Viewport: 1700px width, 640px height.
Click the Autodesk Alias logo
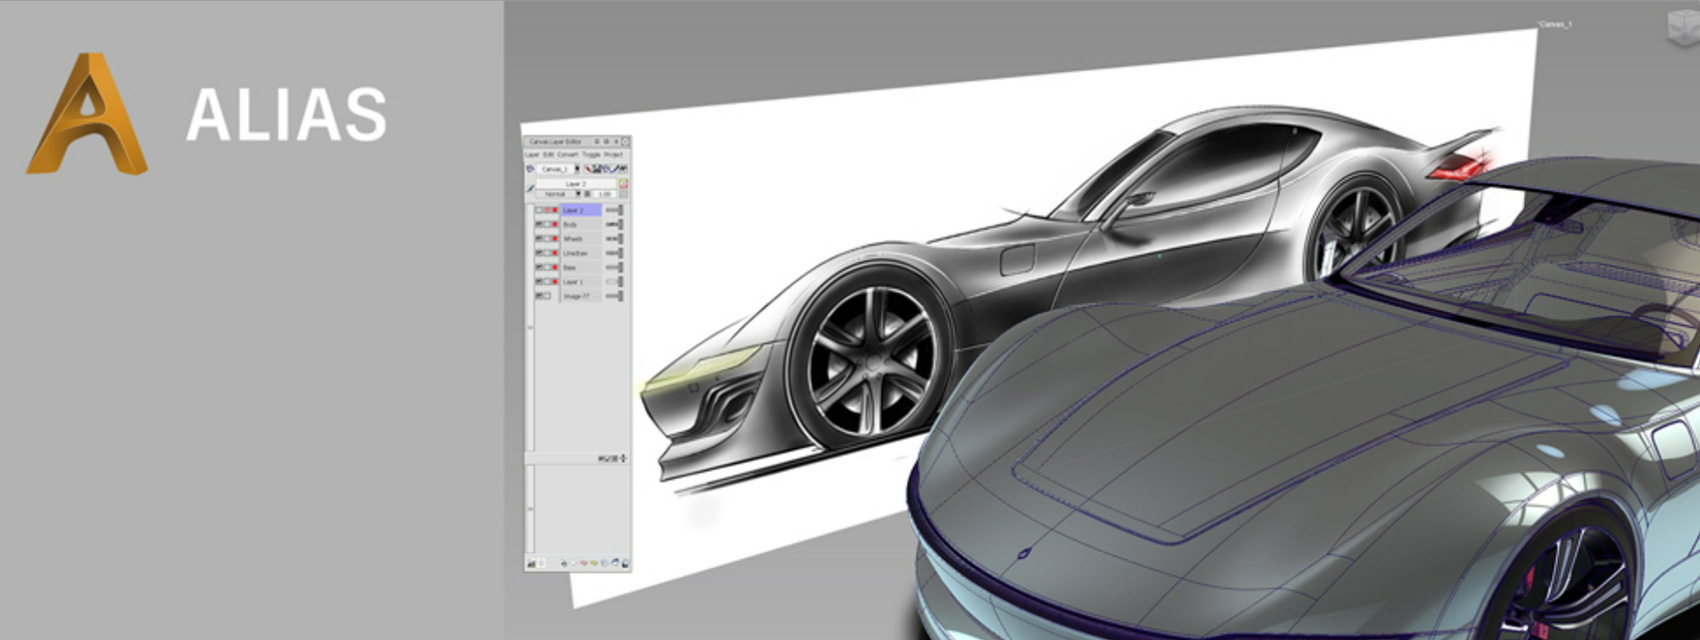coord(87,114)
